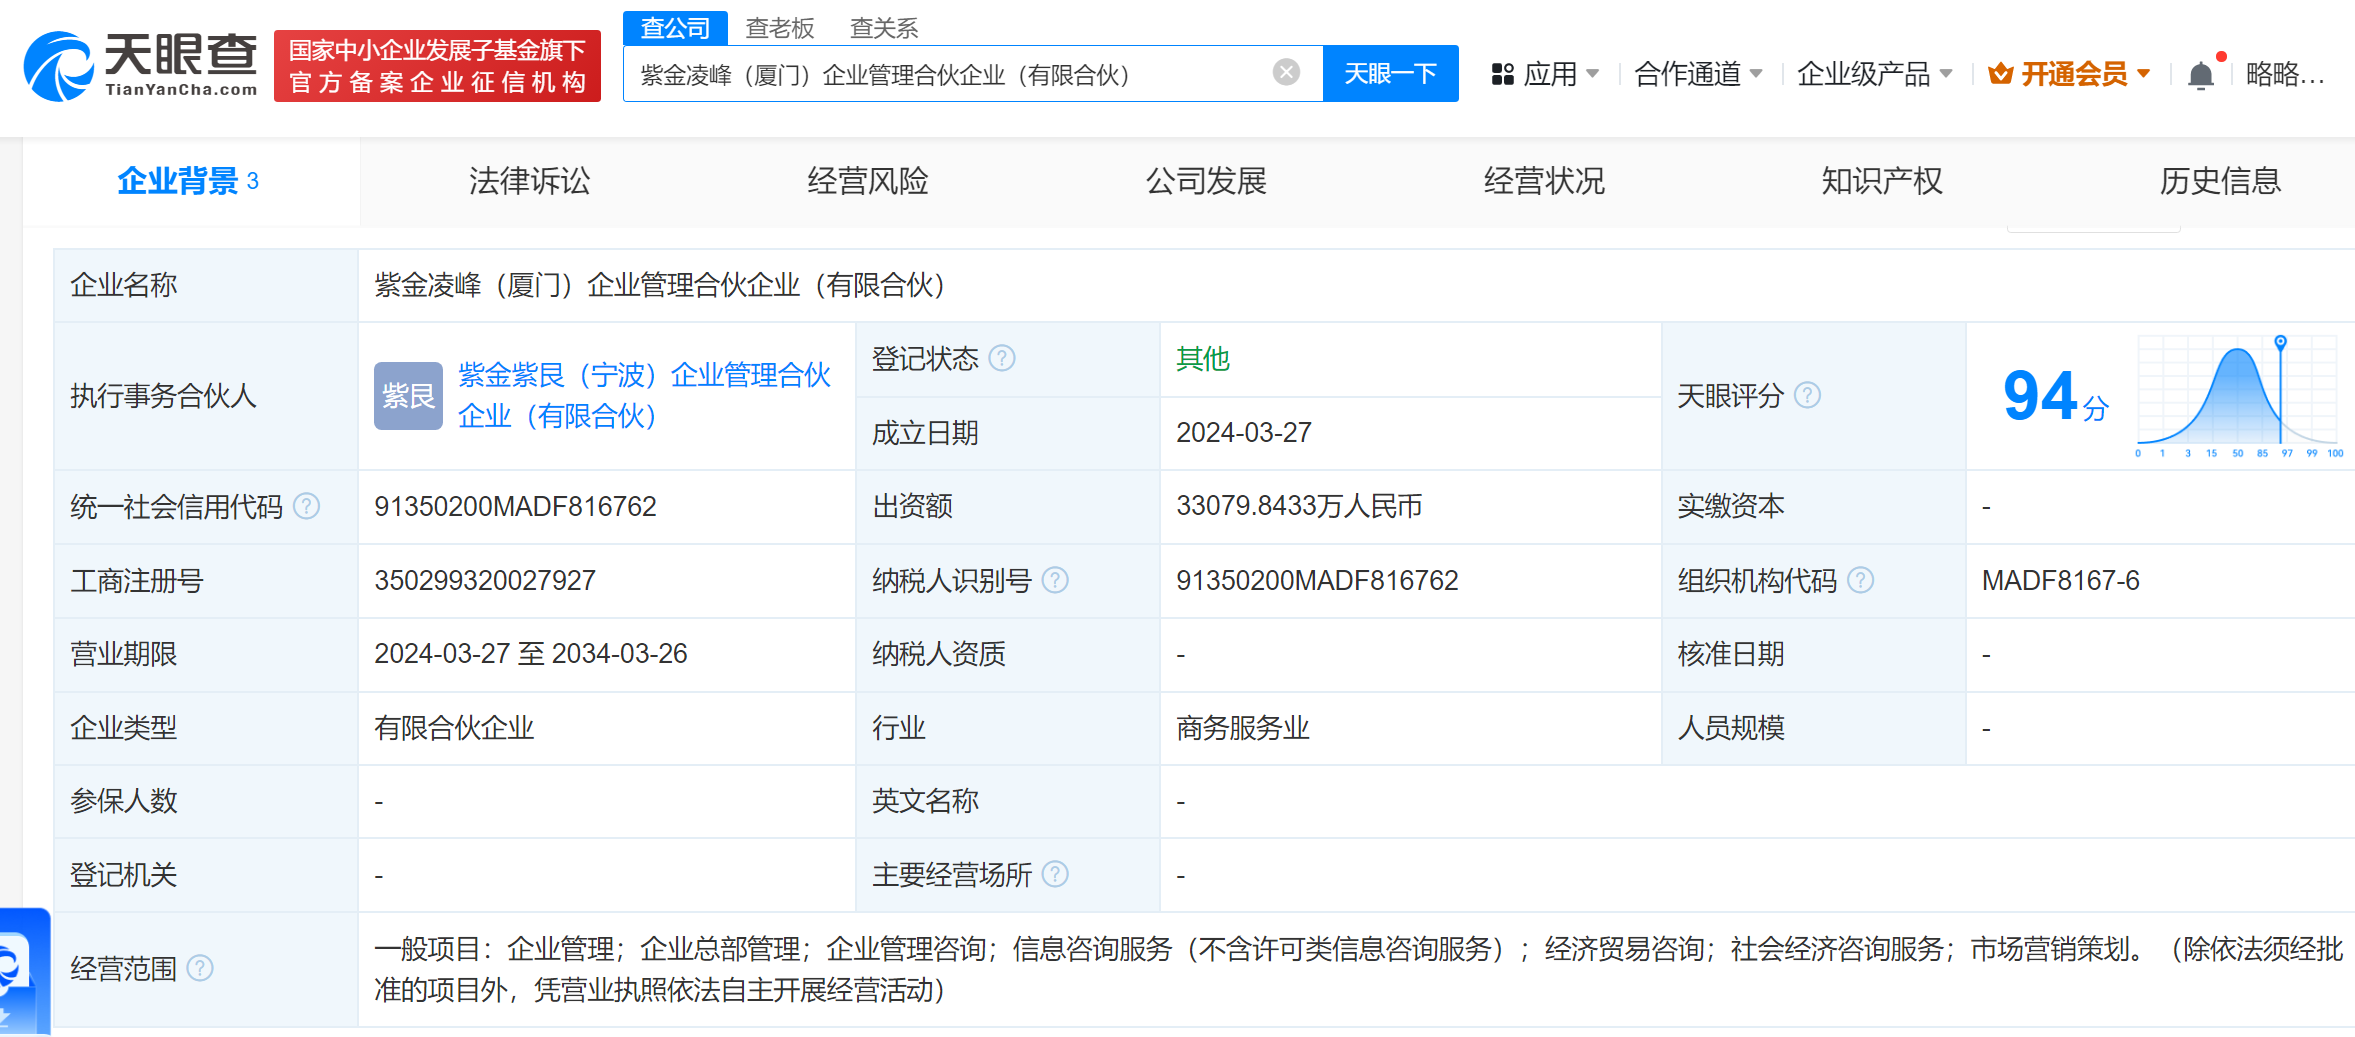Screen dimensions: 2355x1037
Task: Click help icon beside 天眼评分
Action: [x=1807, y=396]
